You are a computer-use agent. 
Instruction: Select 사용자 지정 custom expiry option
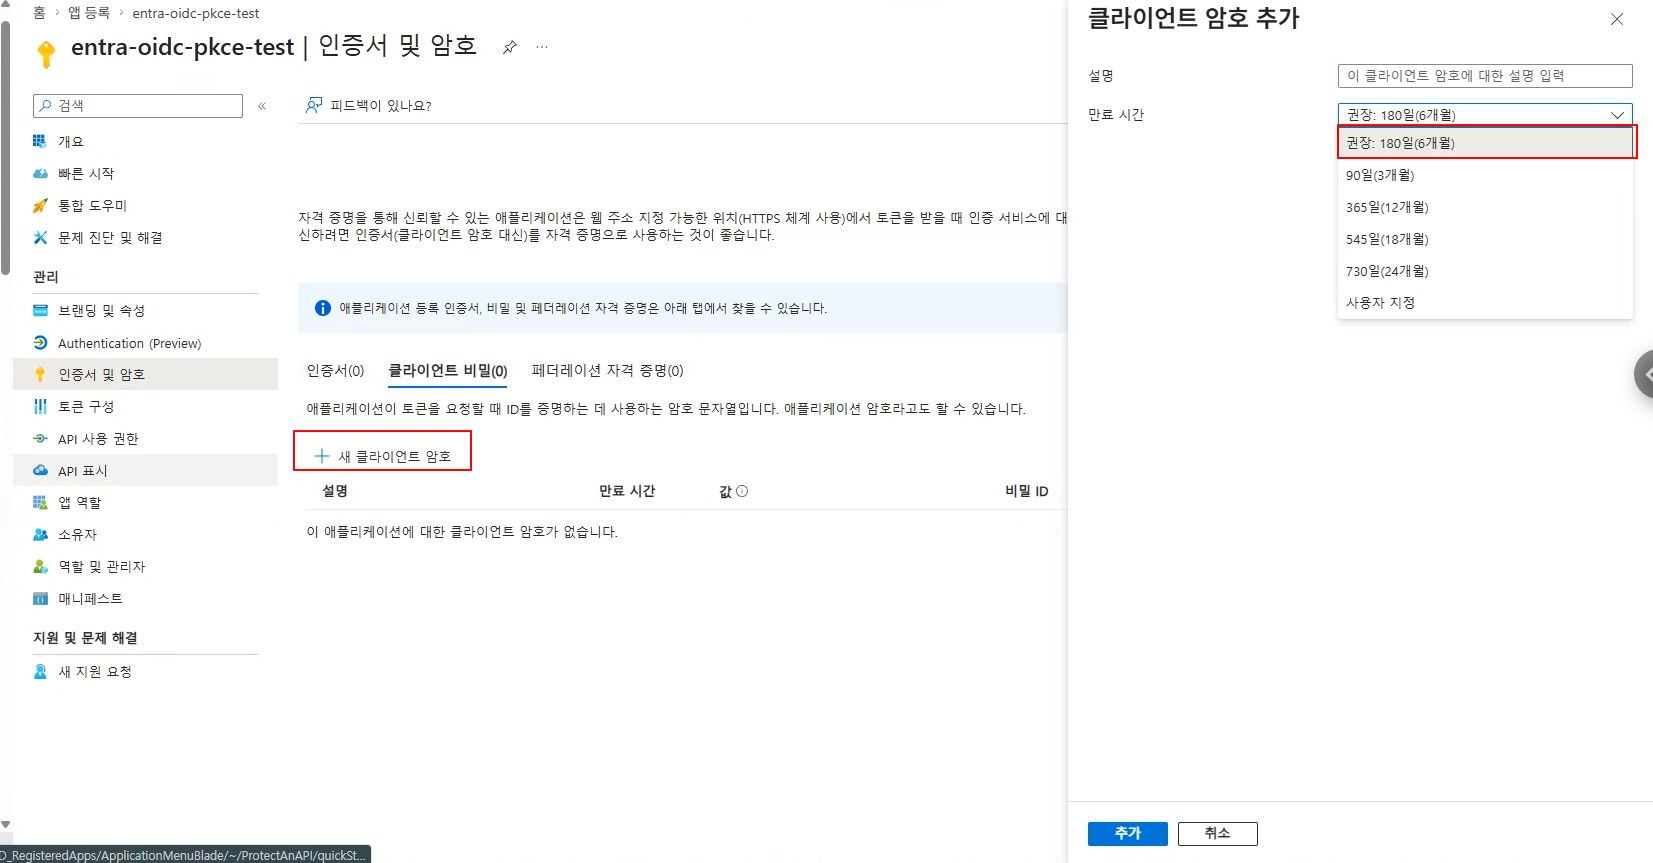[x=1485, y=302]
